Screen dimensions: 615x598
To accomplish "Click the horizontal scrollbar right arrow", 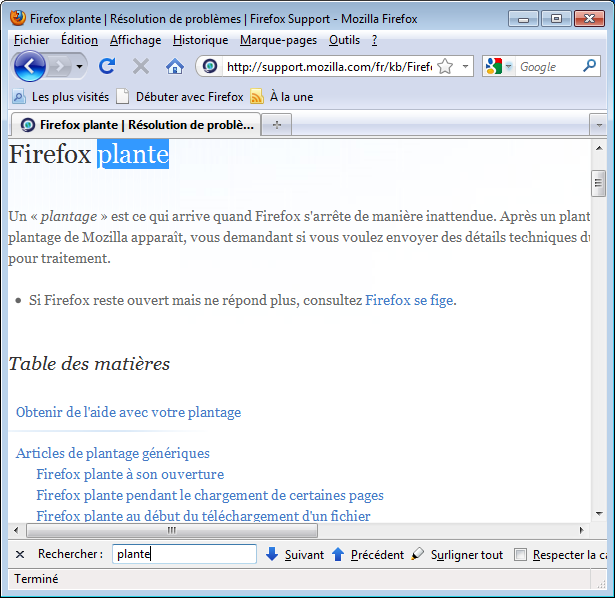I will [x=582, y=531].
